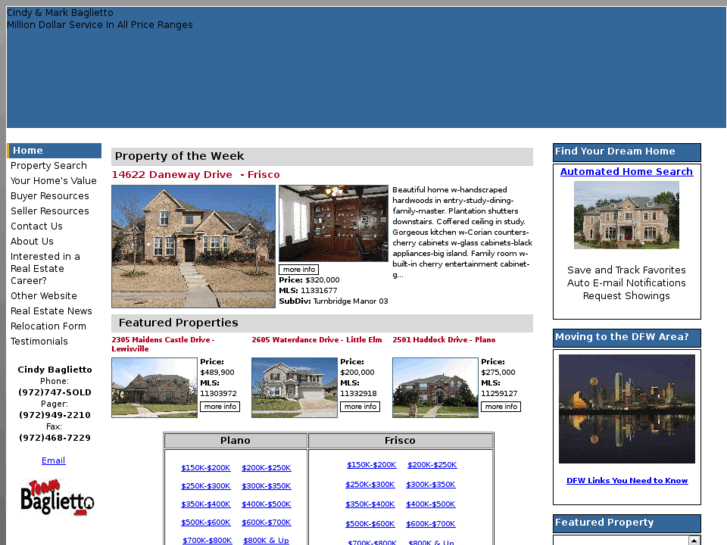Click the Featured Properties heading

(x=178, y=323)
